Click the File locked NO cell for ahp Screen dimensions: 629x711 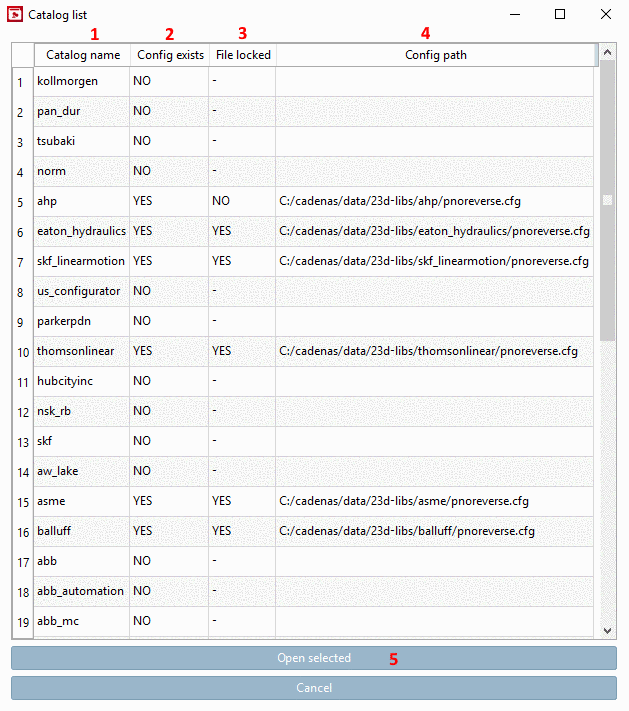pos(242,201)
